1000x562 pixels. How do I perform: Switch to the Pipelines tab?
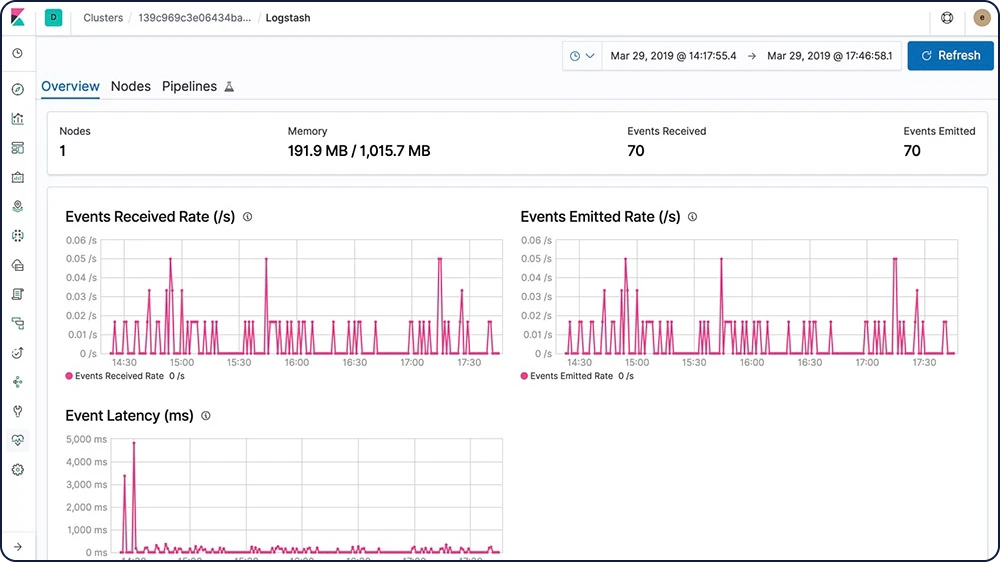tap(189, 87)
